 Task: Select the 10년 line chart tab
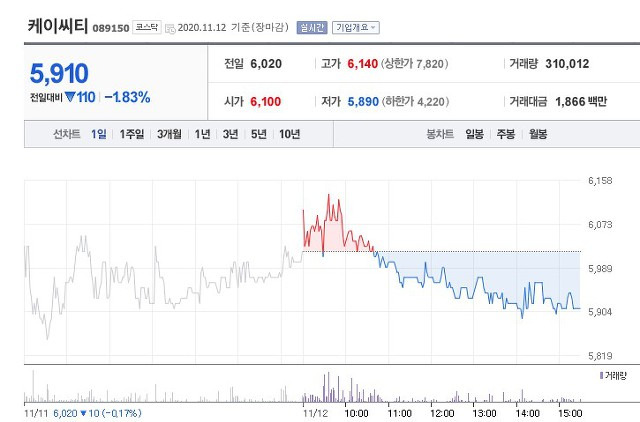pos(290,134)
